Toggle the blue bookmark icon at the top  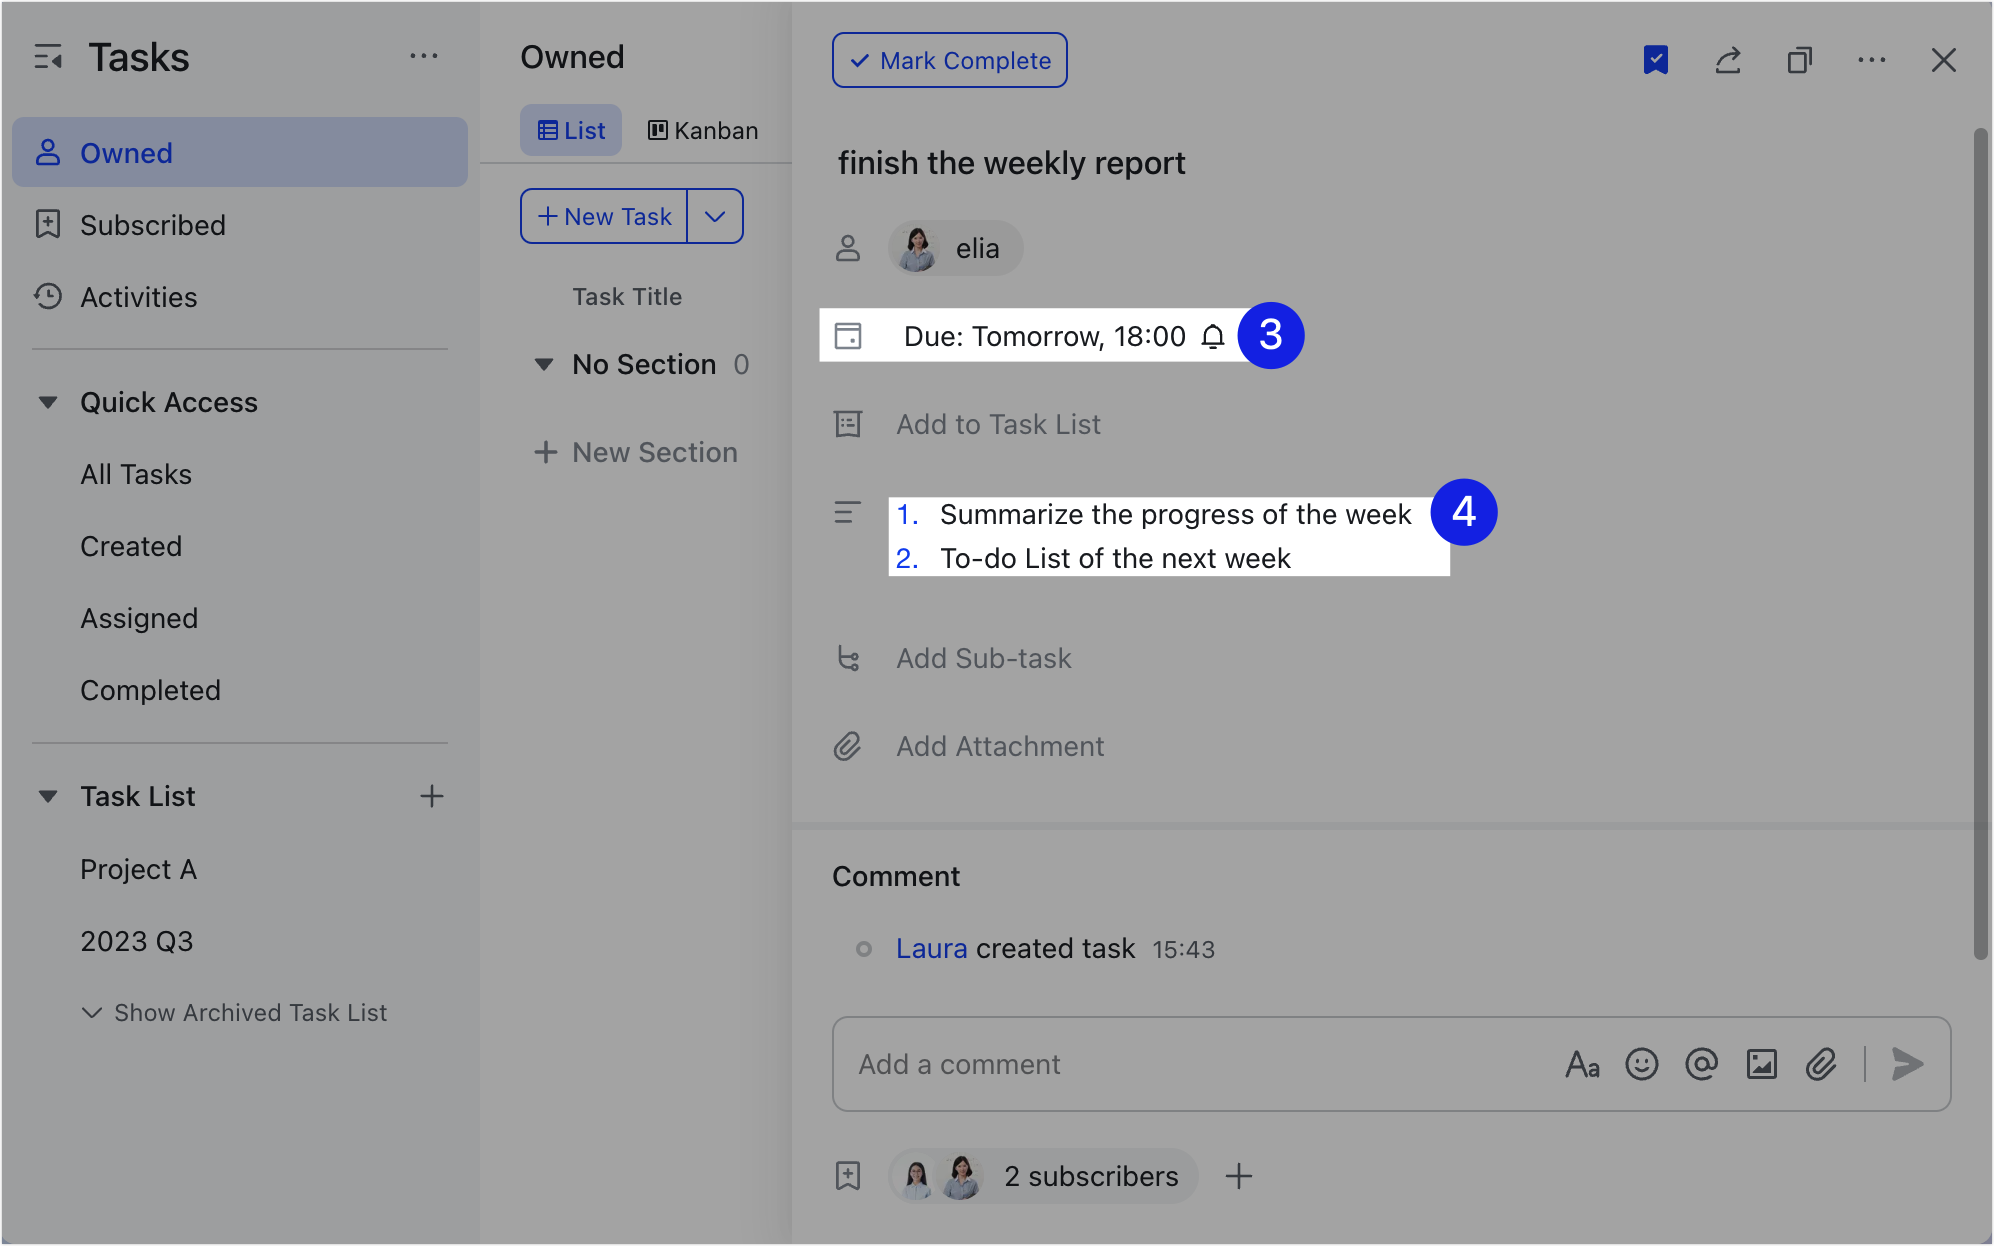point(1656,60)
